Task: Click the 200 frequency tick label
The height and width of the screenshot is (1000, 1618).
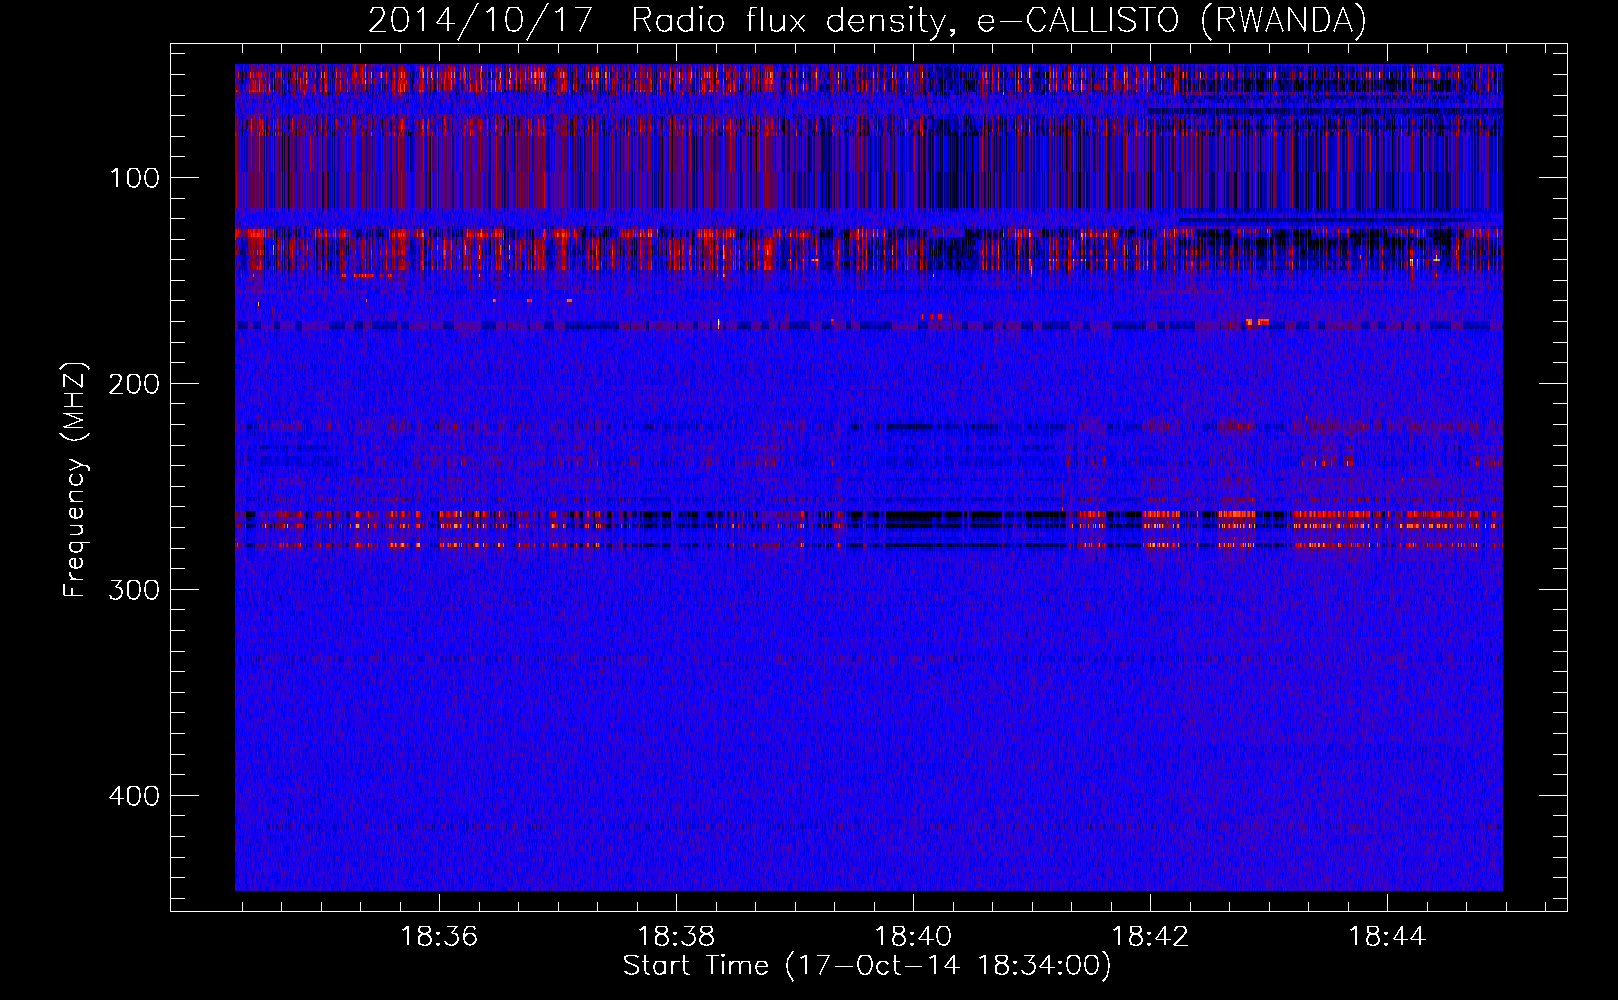Action: pyautogui.click(x=135, y=384)
